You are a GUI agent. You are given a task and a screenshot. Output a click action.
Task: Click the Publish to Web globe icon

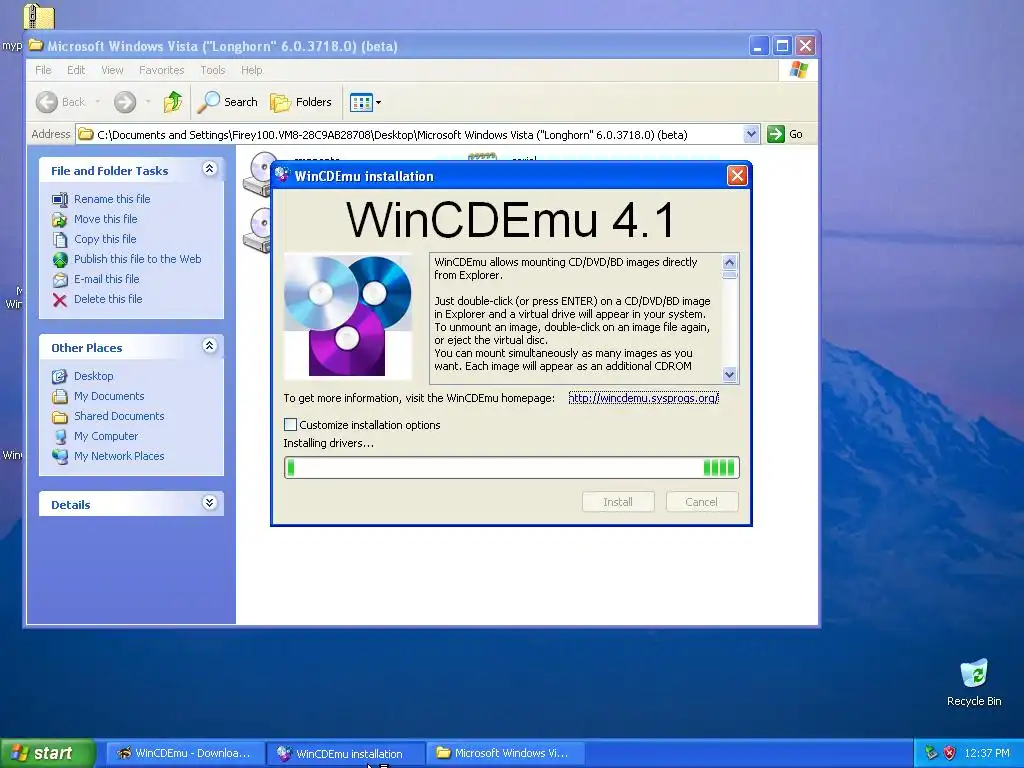(x=60, y=260)
